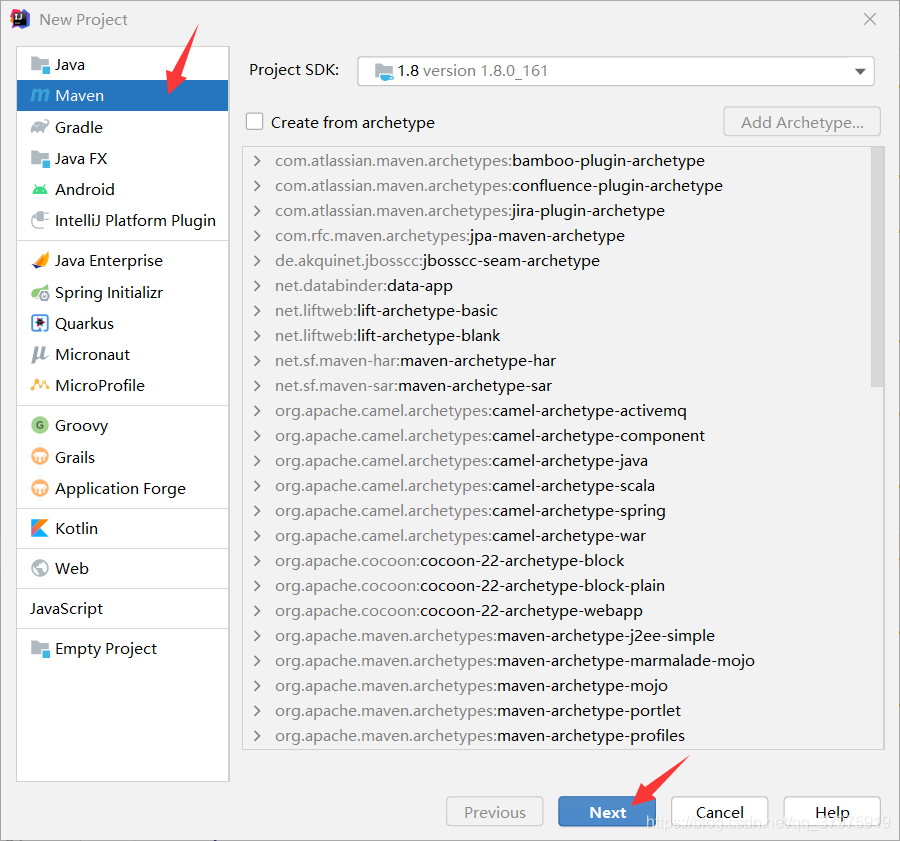Choose Kotlin project type
This screenshot has width=900, height=841.
pos(122,528)
